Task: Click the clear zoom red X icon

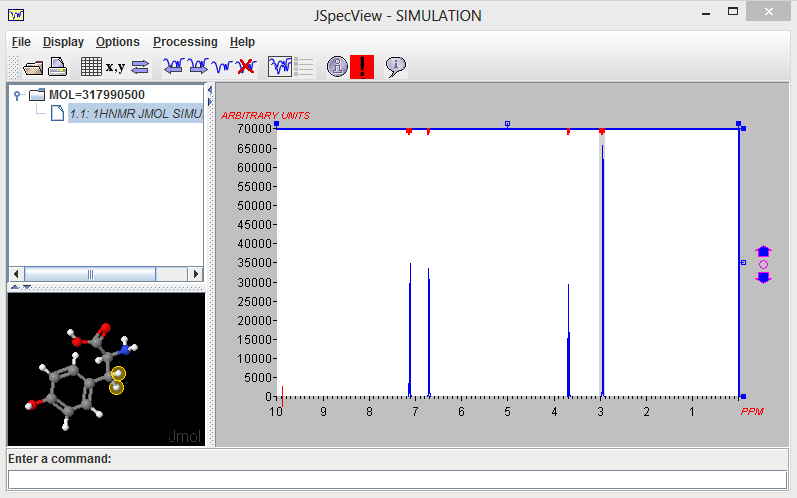Action: (x=247, y=67)
